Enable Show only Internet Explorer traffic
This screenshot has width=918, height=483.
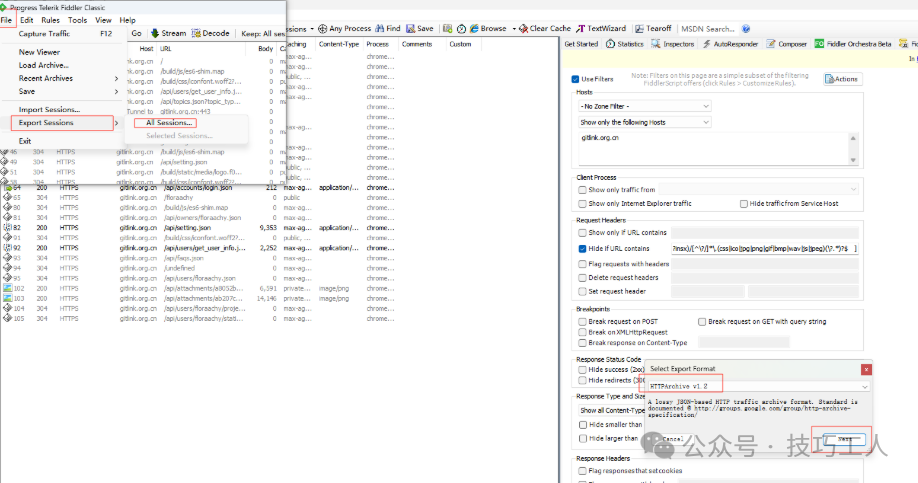pos(582,204)
